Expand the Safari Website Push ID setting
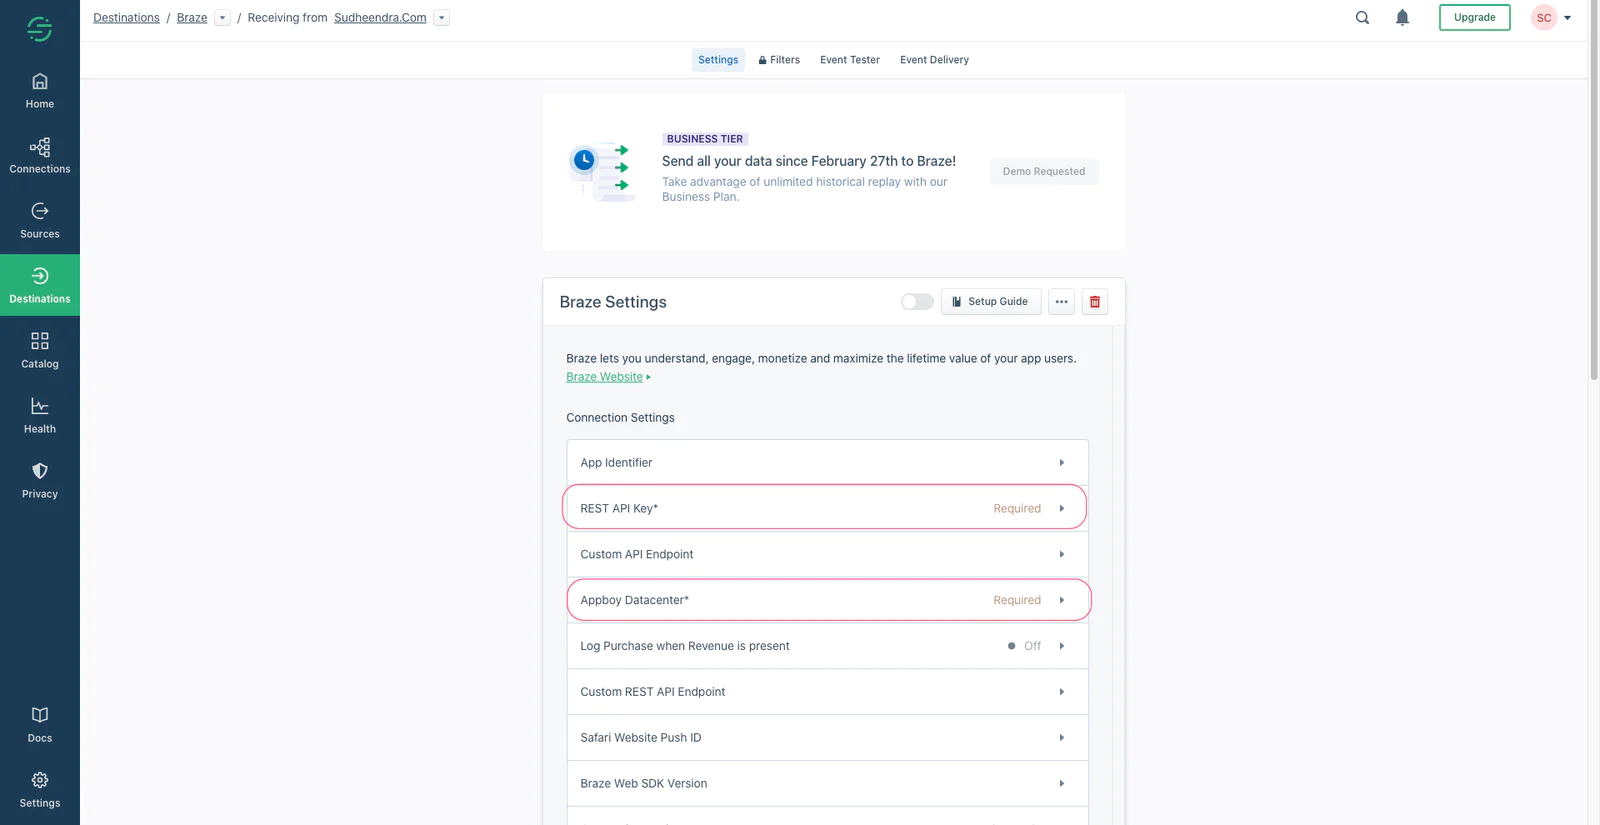 click(827, 738)
